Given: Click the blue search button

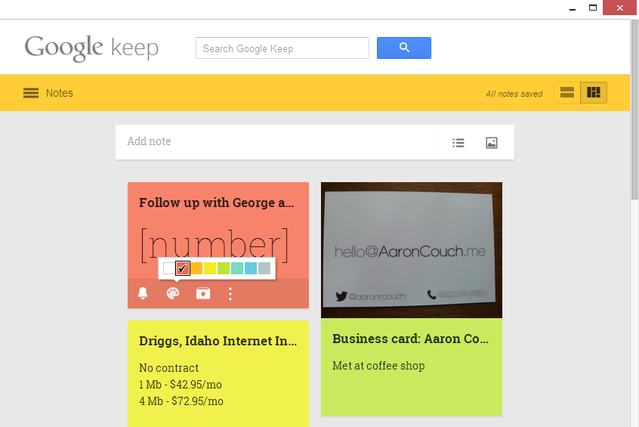Looking at the screenshot, I should (x=403, y=48).
